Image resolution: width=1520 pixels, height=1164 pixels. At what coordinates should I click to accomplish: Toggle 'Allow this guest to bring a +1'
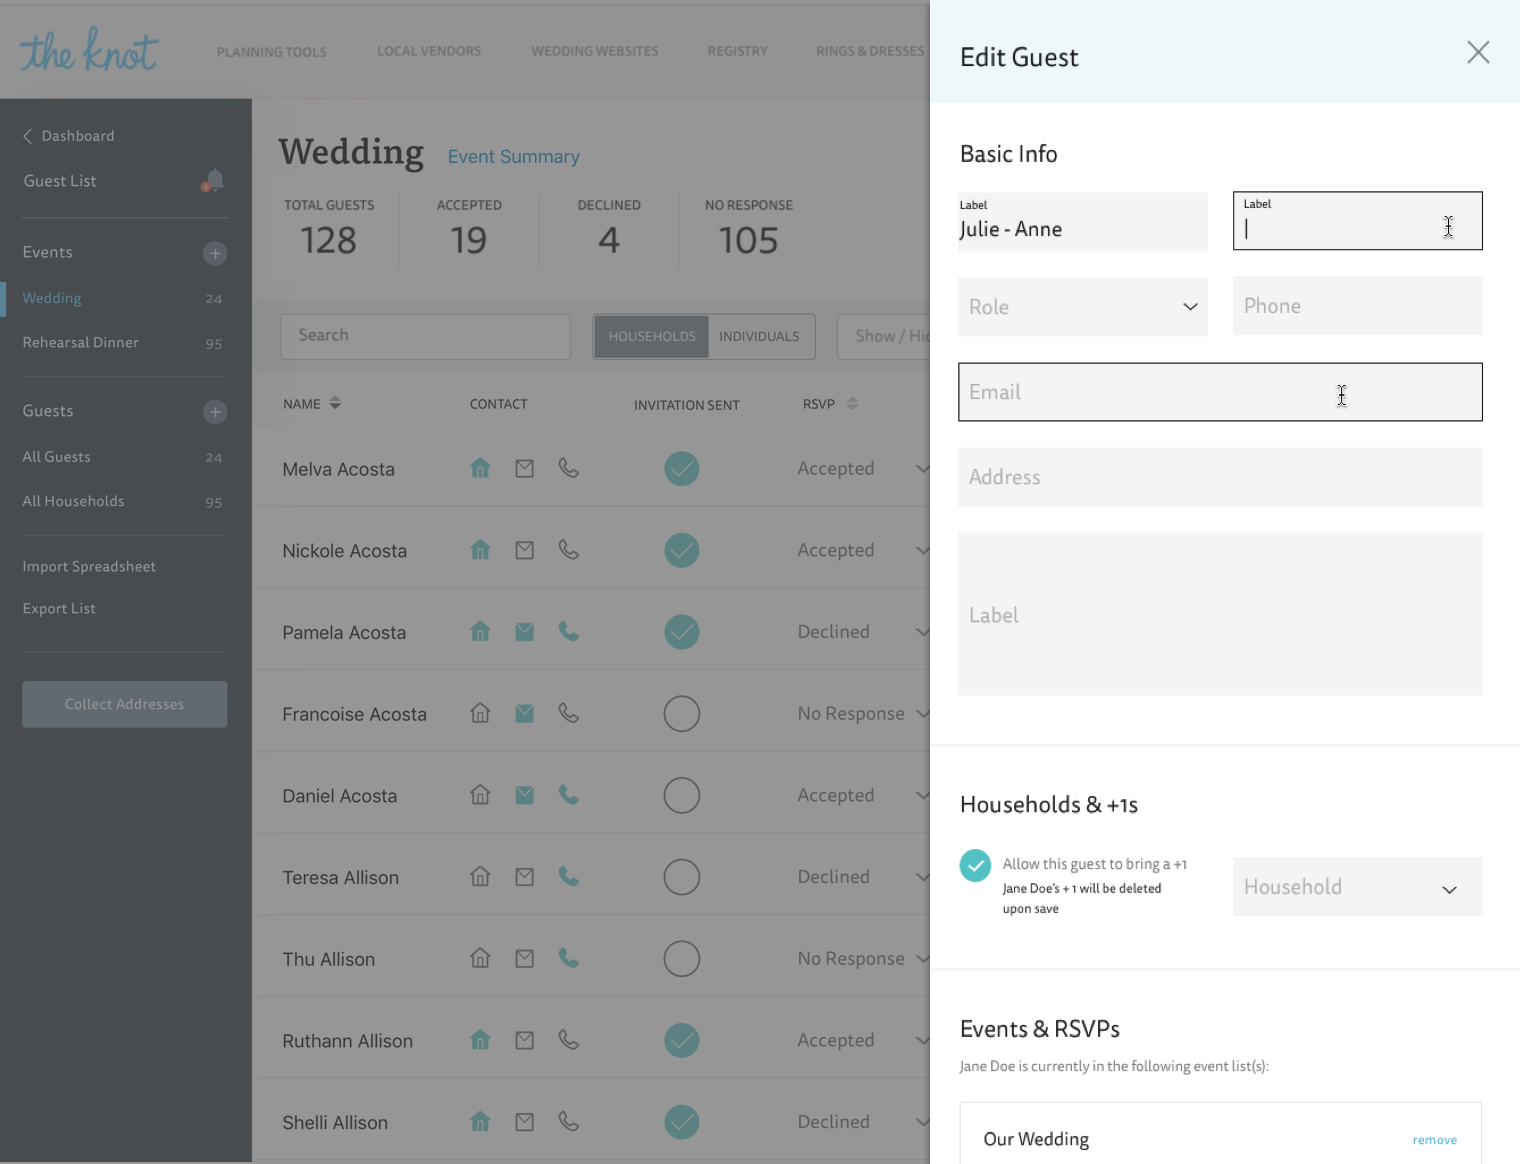(975, 865)
